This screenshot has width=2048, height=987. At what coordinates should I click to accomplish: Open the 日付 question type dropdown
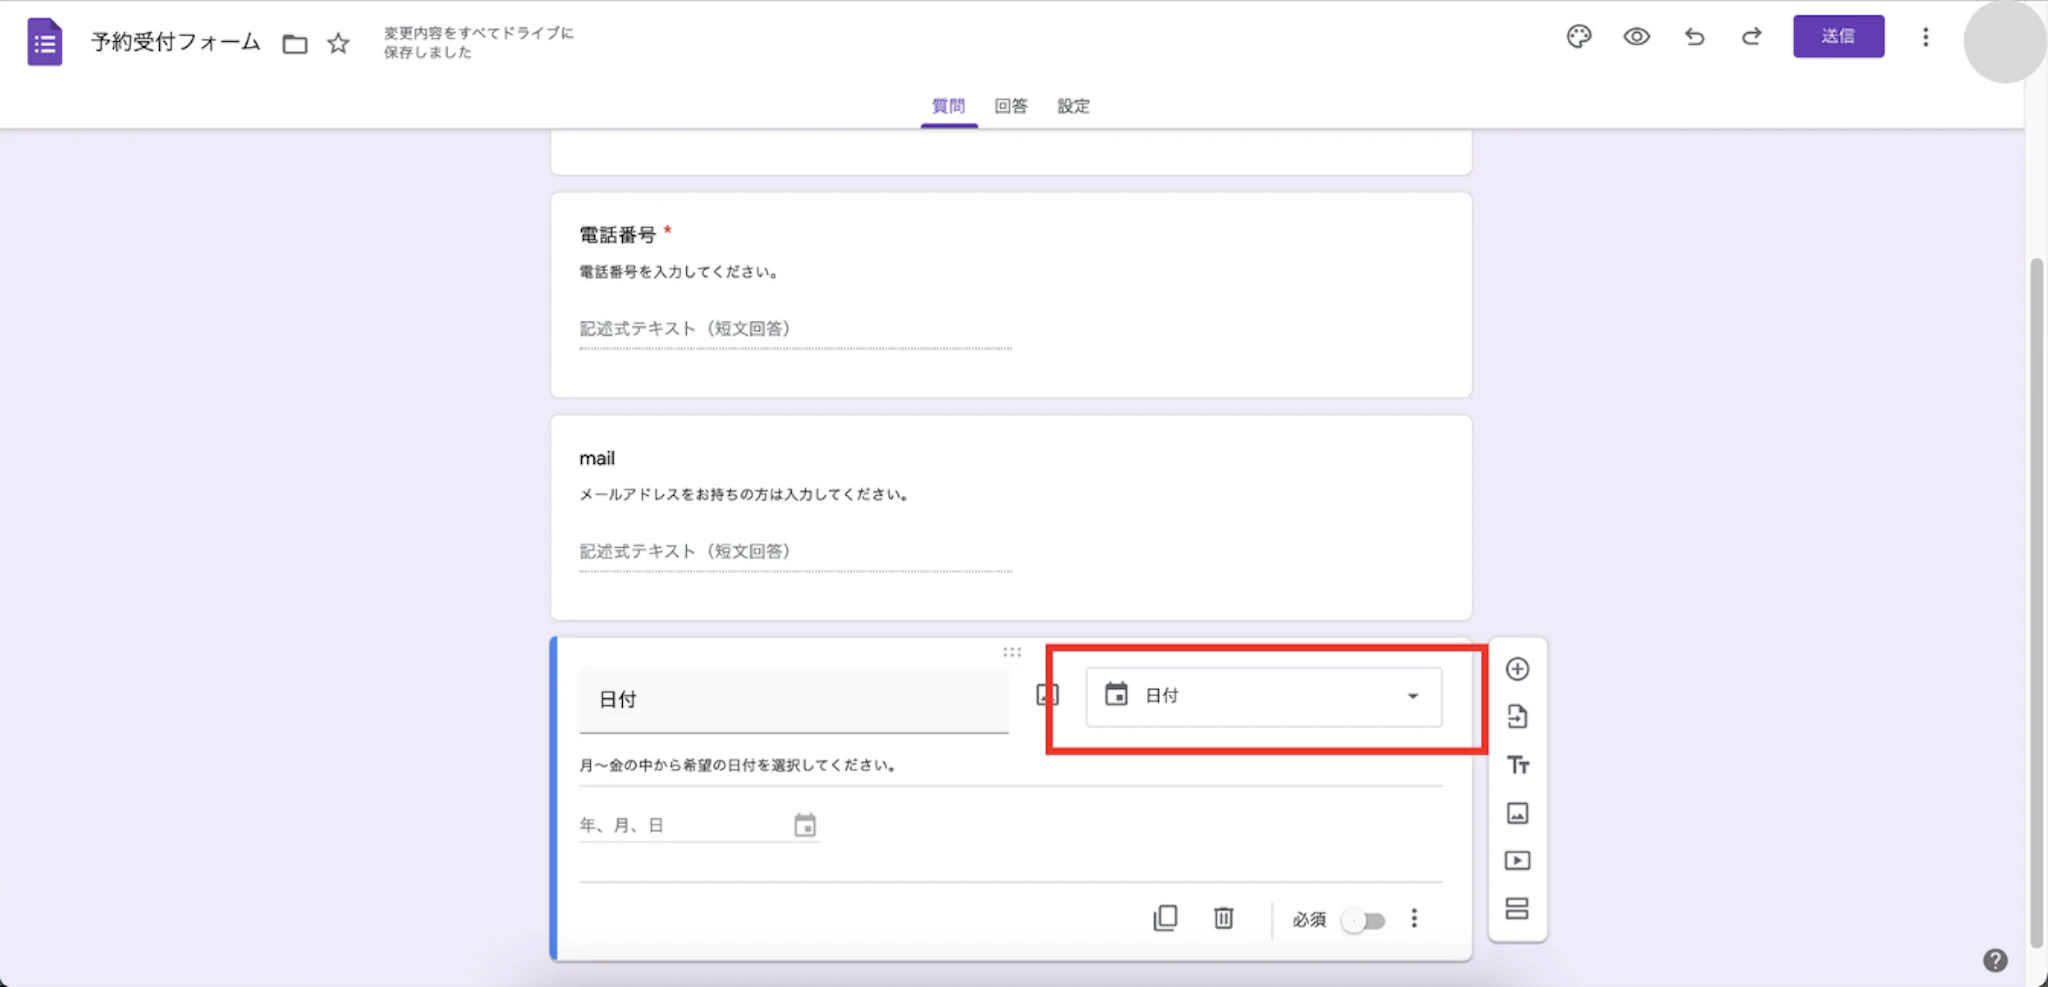pos(1263,696)
